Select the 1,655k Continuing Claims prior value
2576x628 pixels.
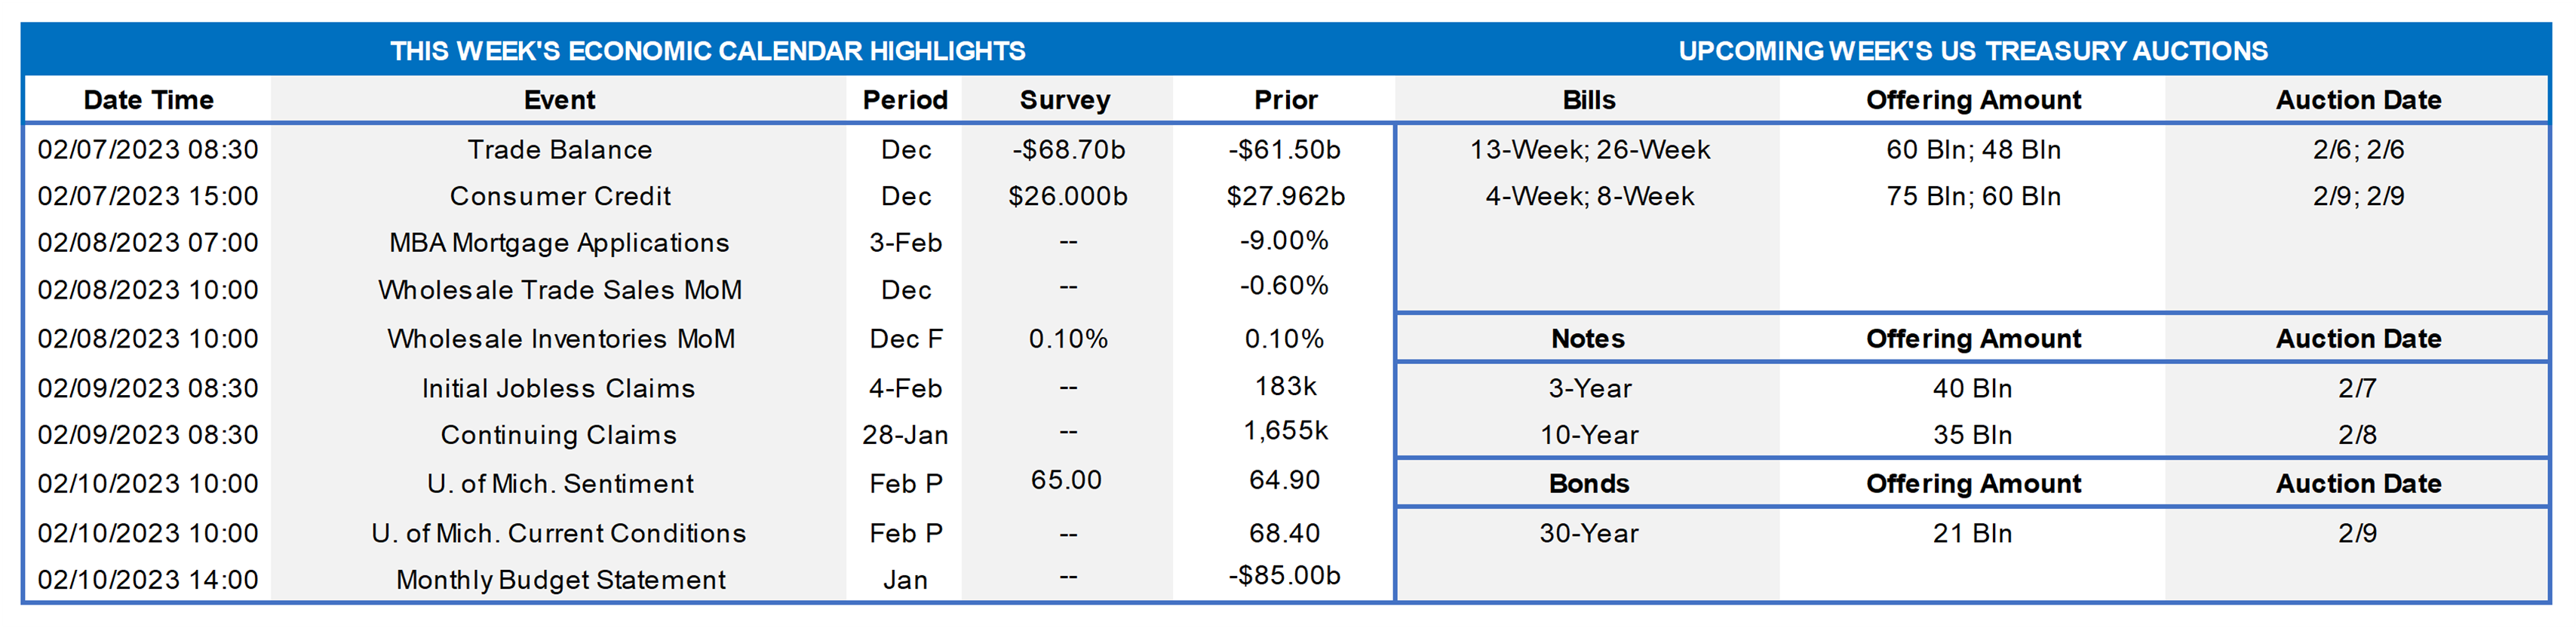coord(1285,431)
